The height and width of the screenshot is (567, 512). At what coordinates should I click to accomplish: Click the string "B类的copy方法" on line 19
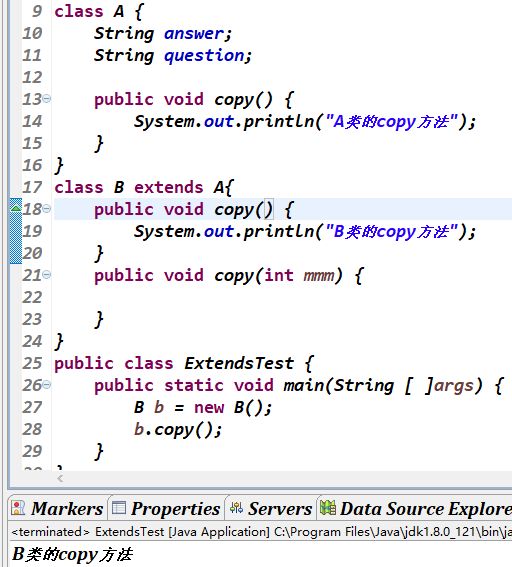point(391,231)
